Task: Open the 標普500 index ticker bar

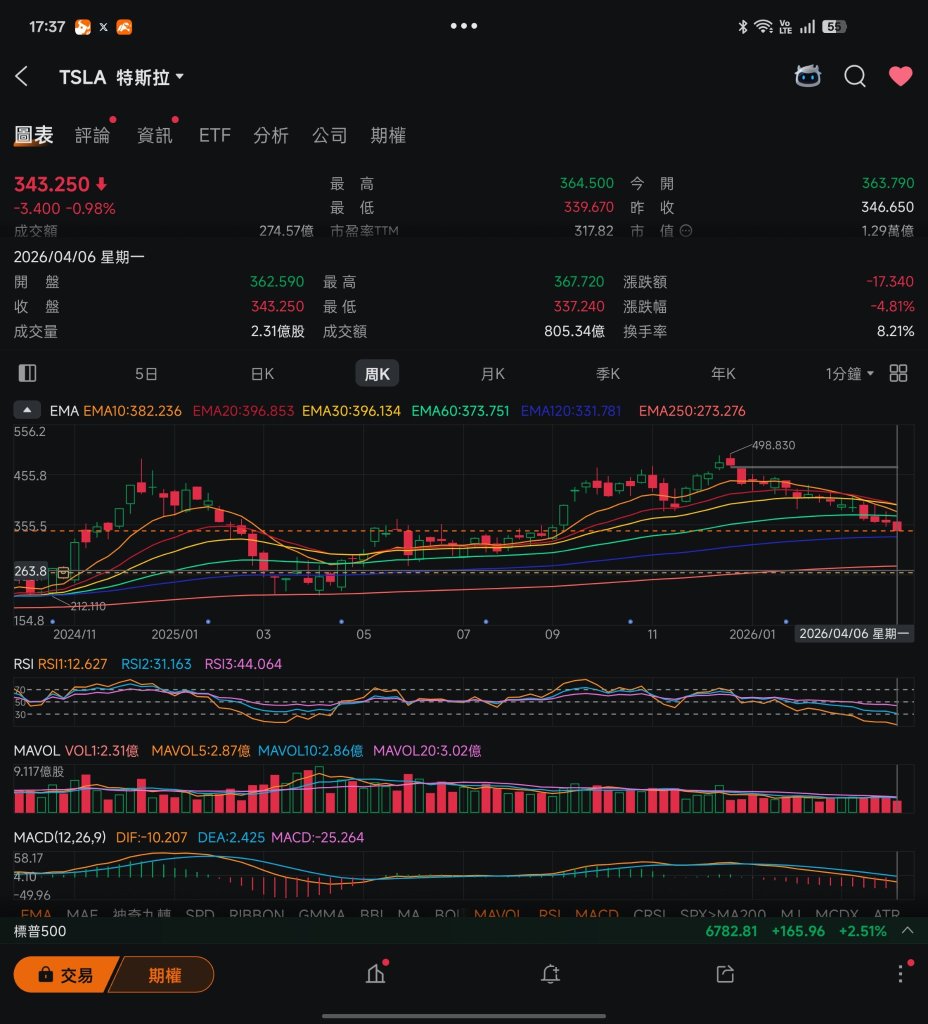Action: coord(464,931)
